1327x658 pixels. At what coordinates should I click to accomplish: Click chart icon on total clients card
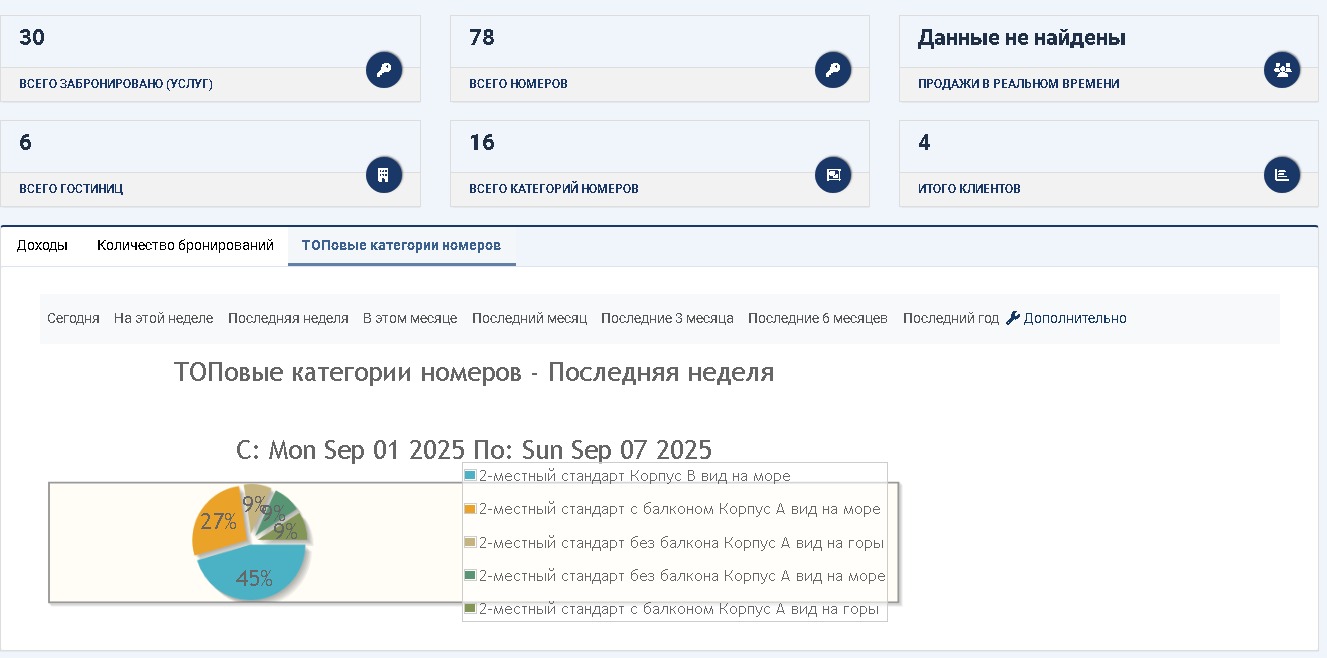pos(1282,175)
